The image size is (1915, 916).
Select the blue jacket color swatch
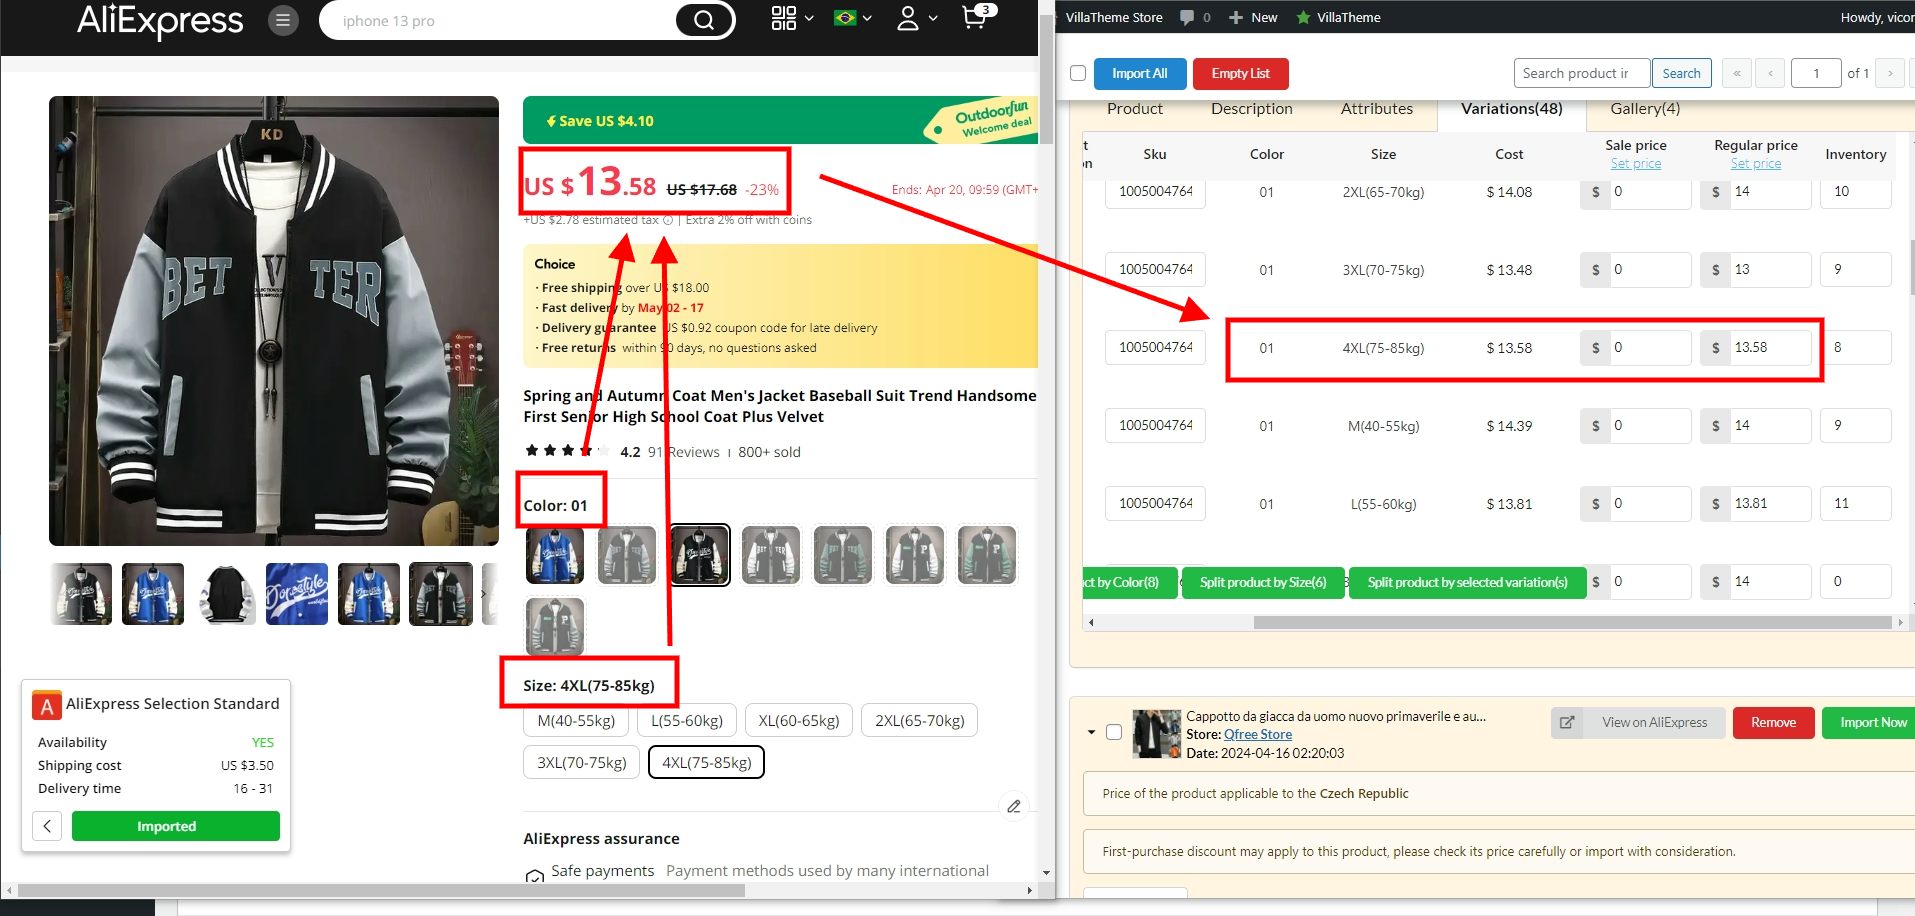click(555, 555)
